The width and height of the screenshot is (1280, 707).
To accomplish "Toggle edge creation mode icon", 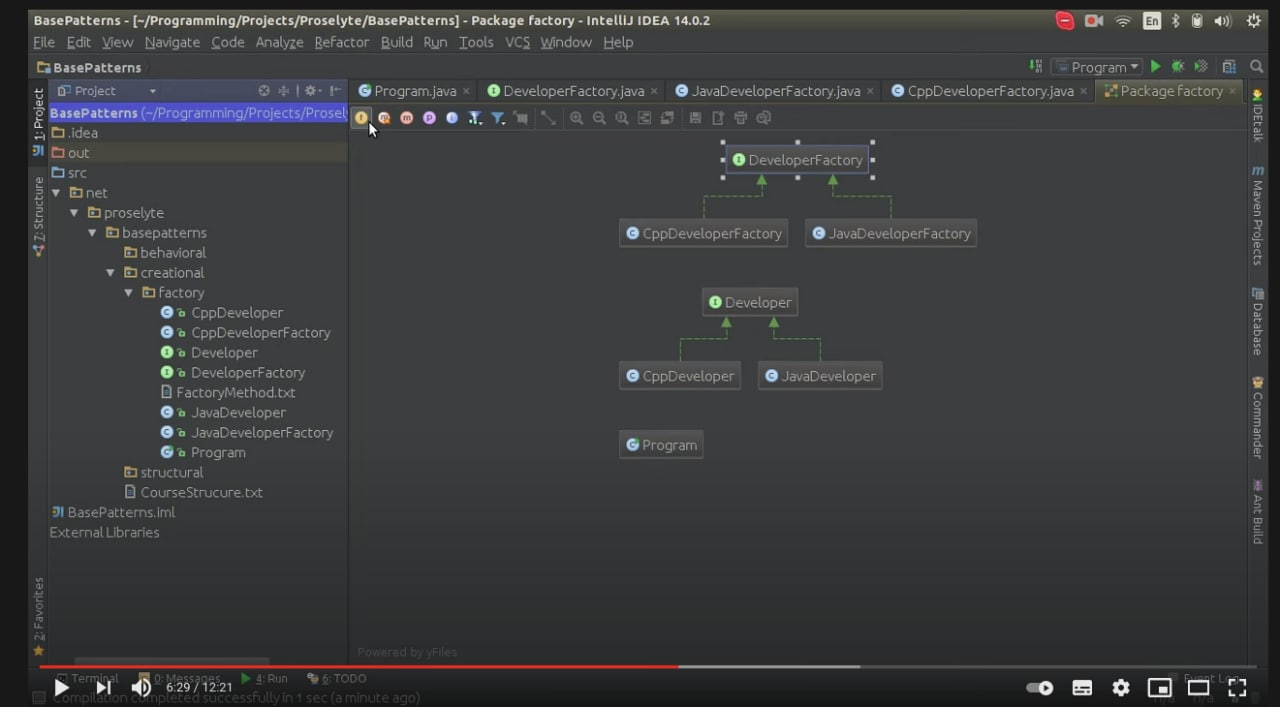I will click(x=521, y=118).
